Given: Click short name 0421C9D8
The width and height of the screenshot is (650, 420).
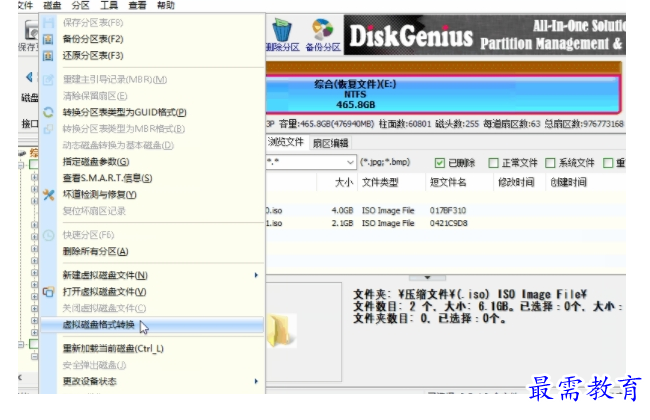Looking at the screenshot, I should pos(449,223).
